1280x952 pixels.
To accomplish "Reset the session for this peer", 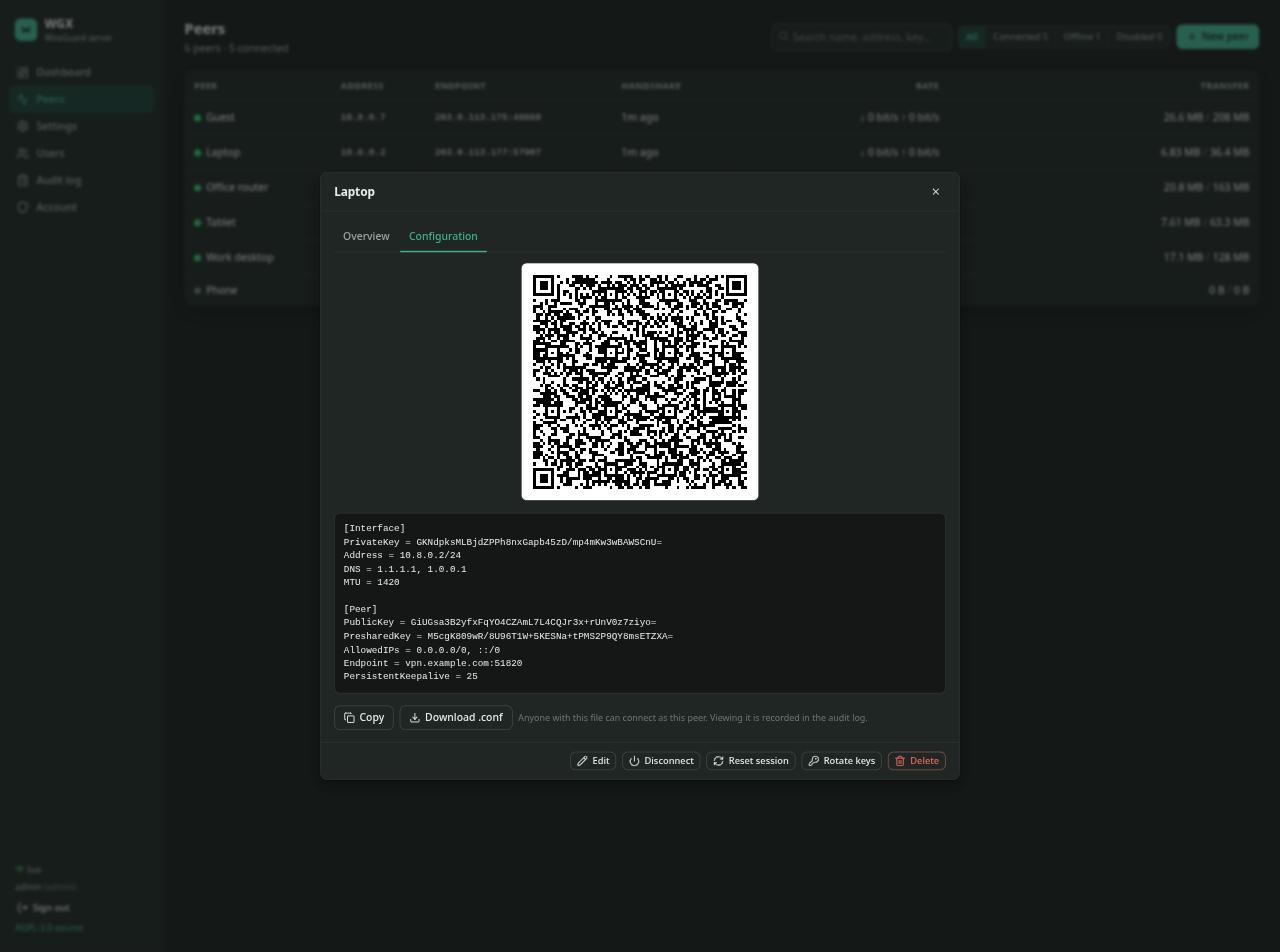I will pos(751,761).
